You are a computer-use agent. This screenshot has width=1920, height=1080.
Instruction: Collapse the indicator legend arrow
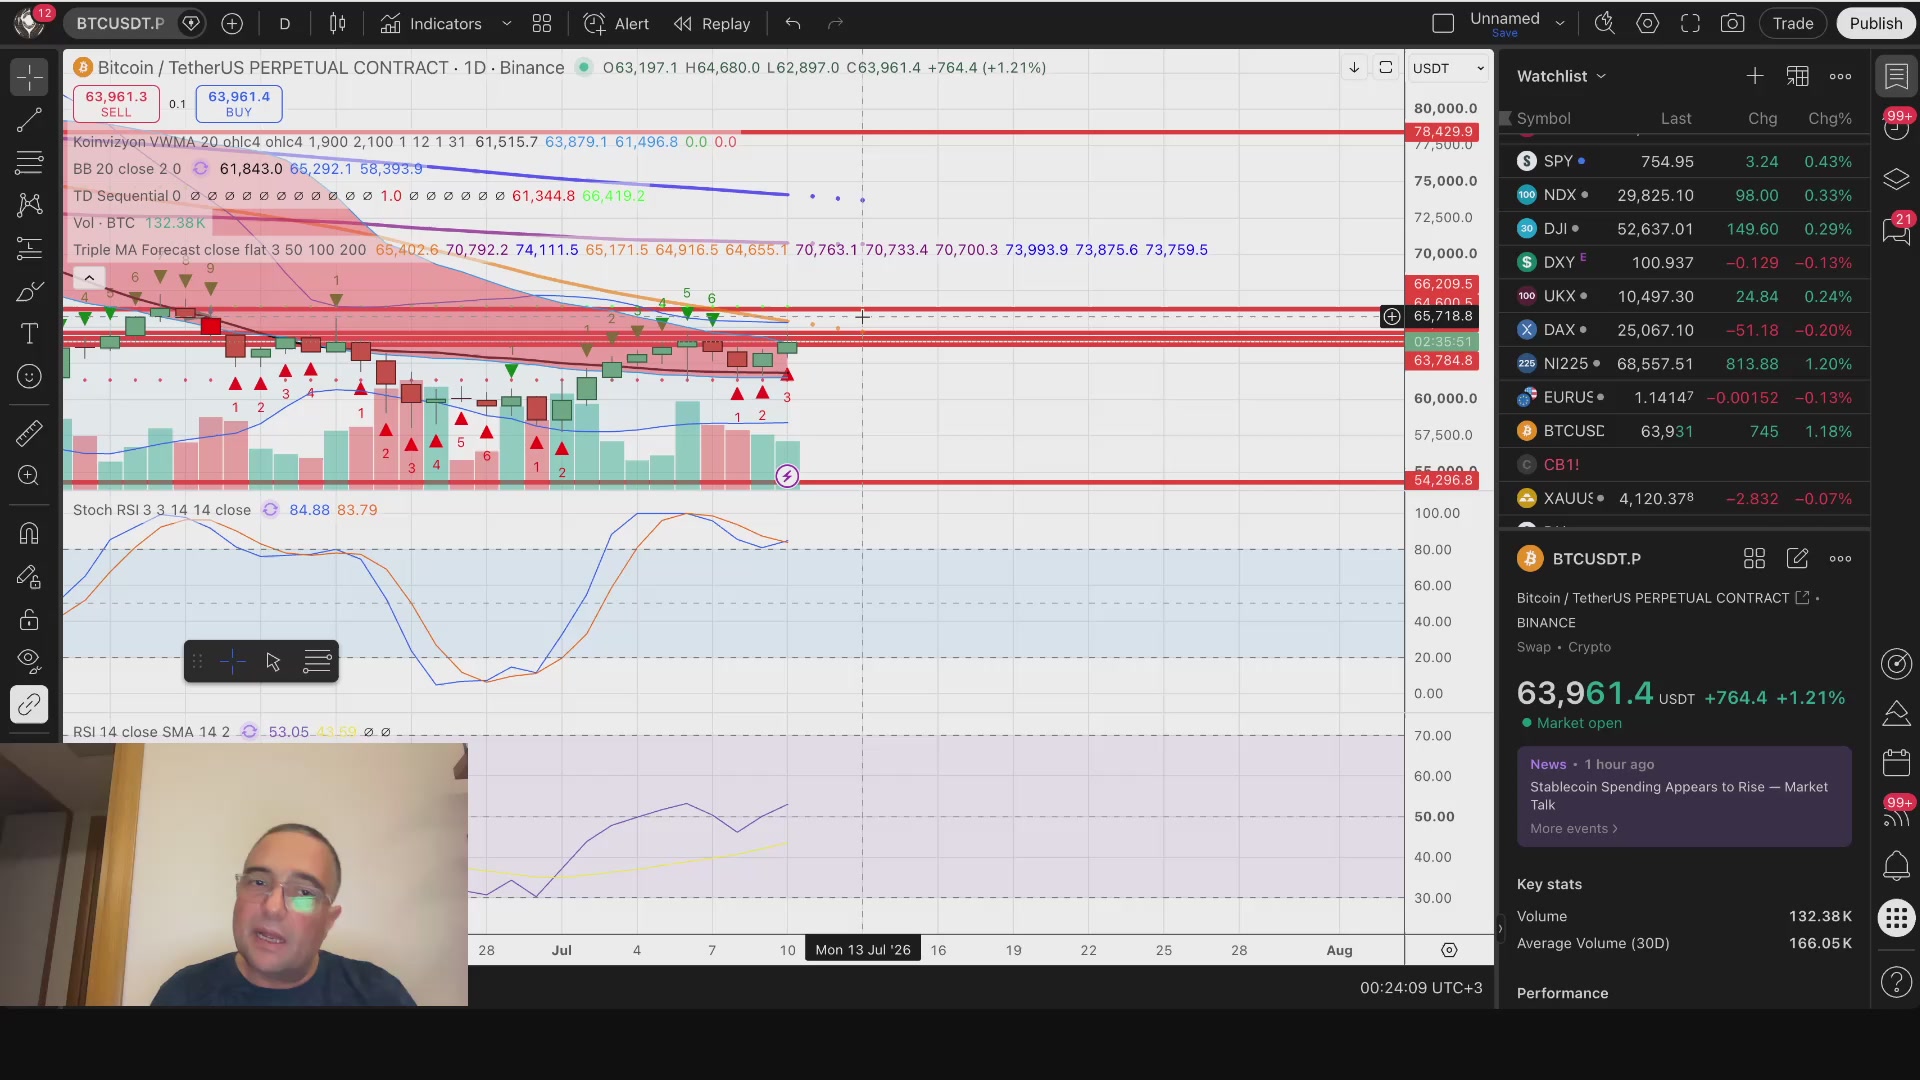click(89, 279)
